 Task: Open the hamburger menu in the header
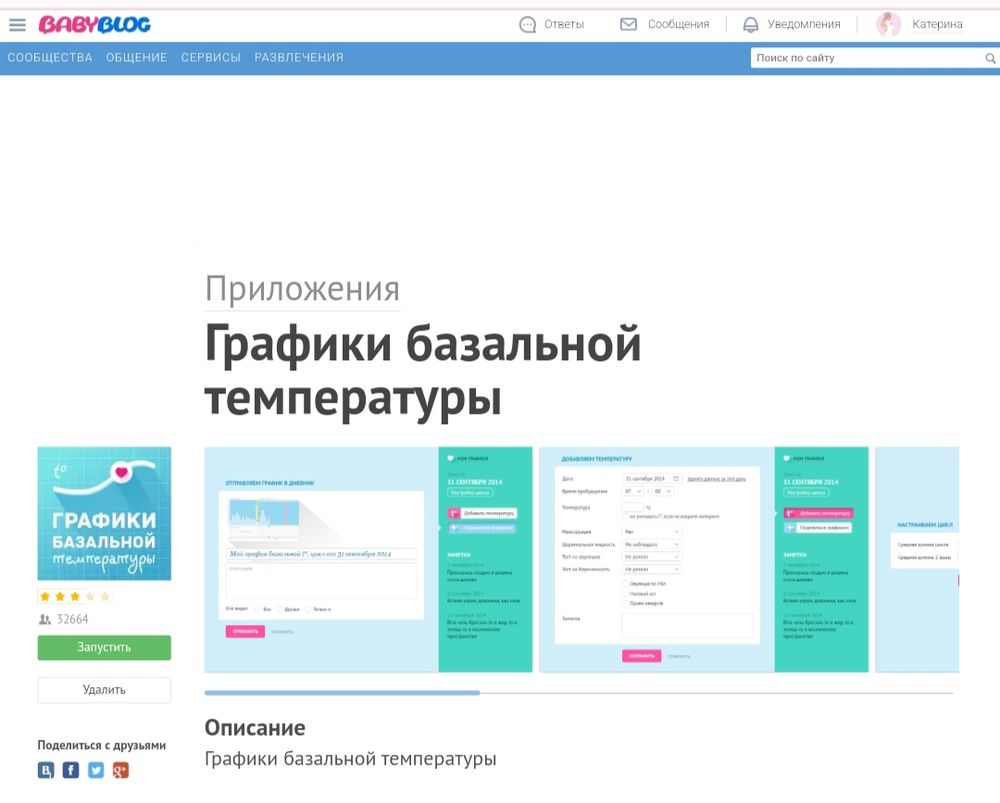coord(17,24)
